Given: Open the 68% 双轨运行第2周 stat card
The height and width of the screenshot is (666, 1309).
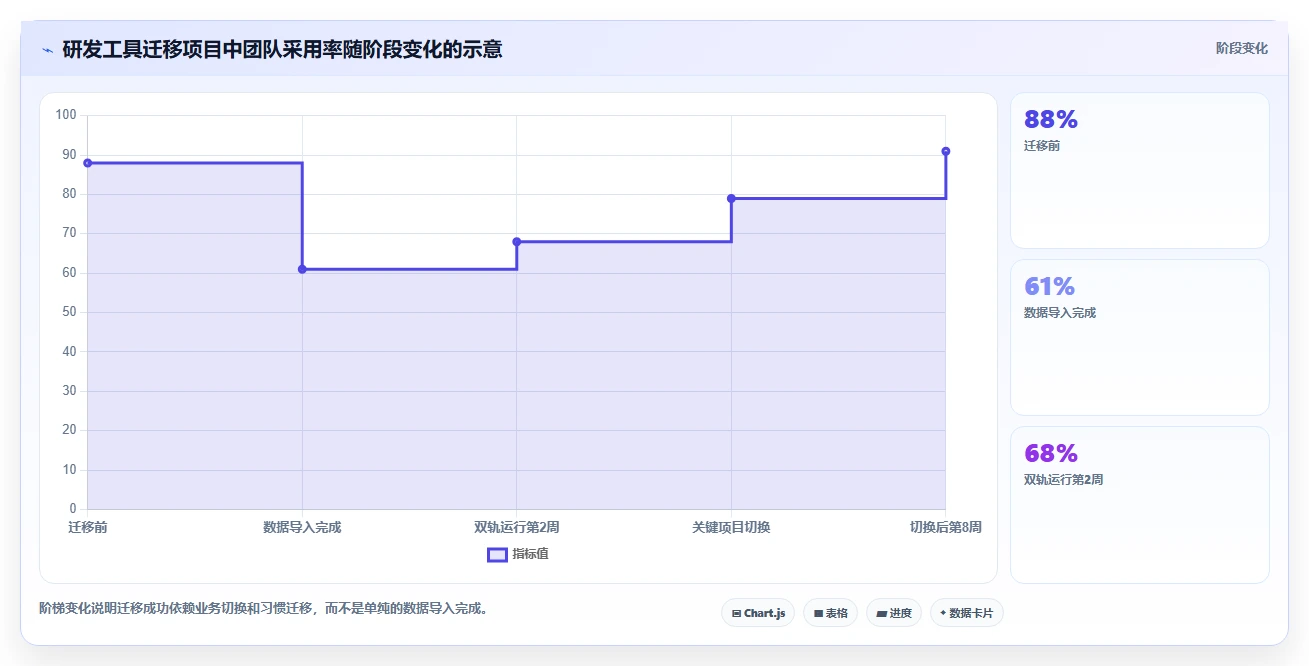Looking at the screenshot, I should point(1139,504).
